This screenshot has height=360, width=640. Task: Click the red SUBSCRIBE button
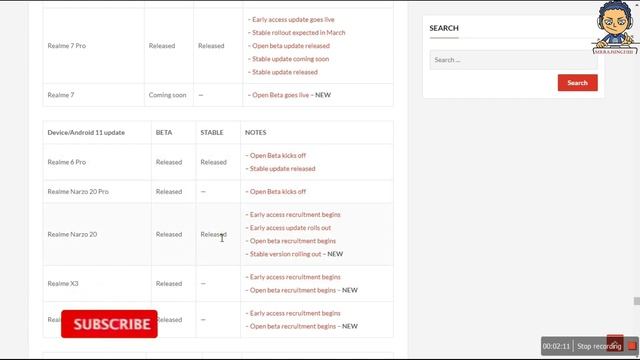click(109, 324)
